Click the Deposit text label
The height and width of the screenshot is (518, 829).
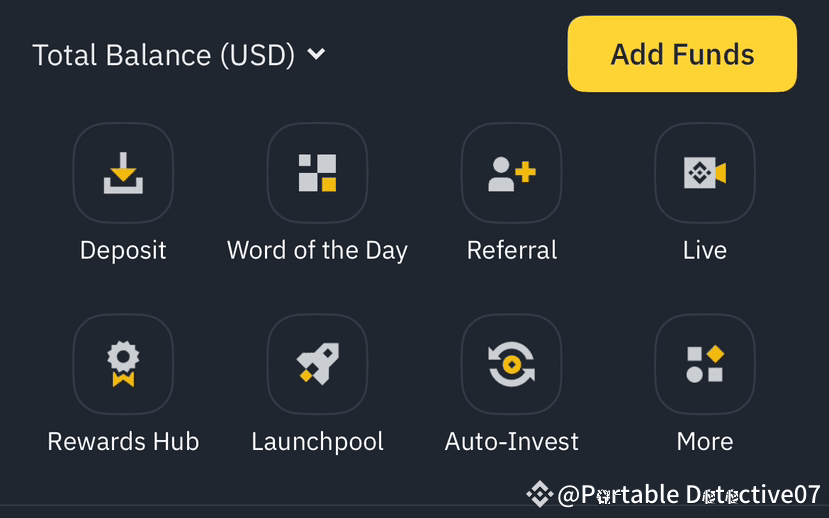123,250
